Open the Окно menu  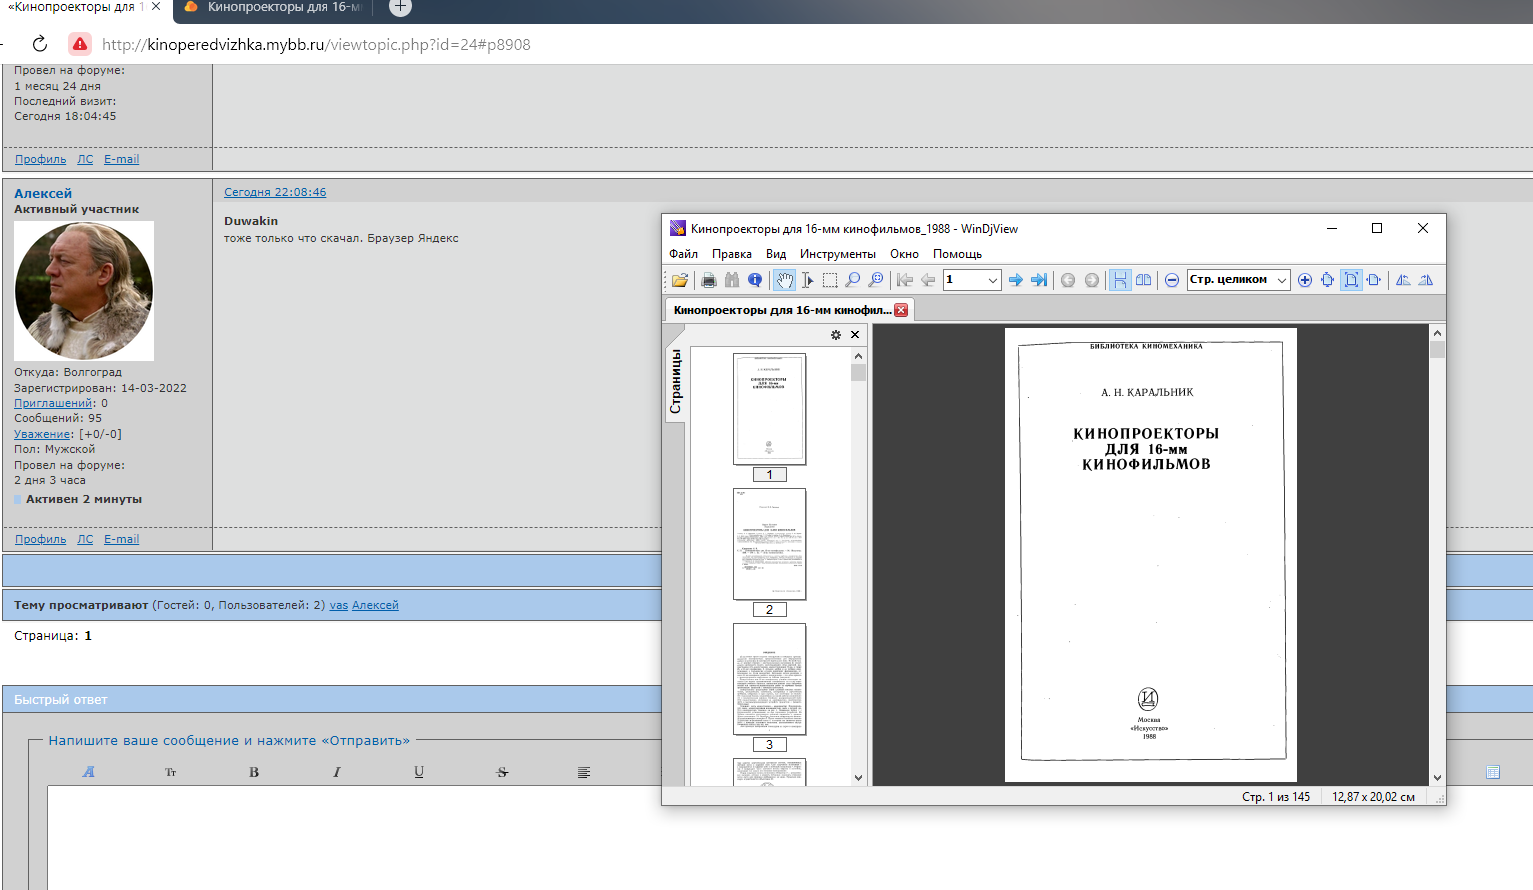904,254
